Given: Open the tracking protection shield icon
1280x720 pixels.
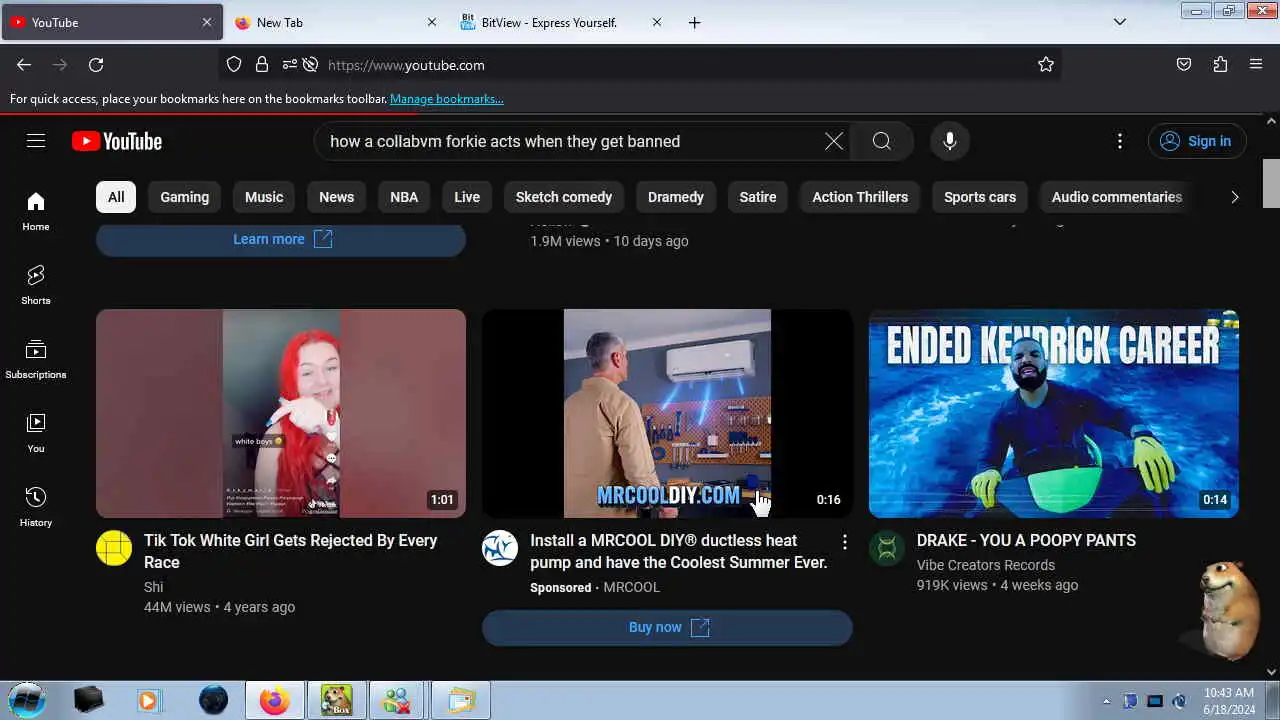Looking at the screenshot, I should [x=234, y=64].
